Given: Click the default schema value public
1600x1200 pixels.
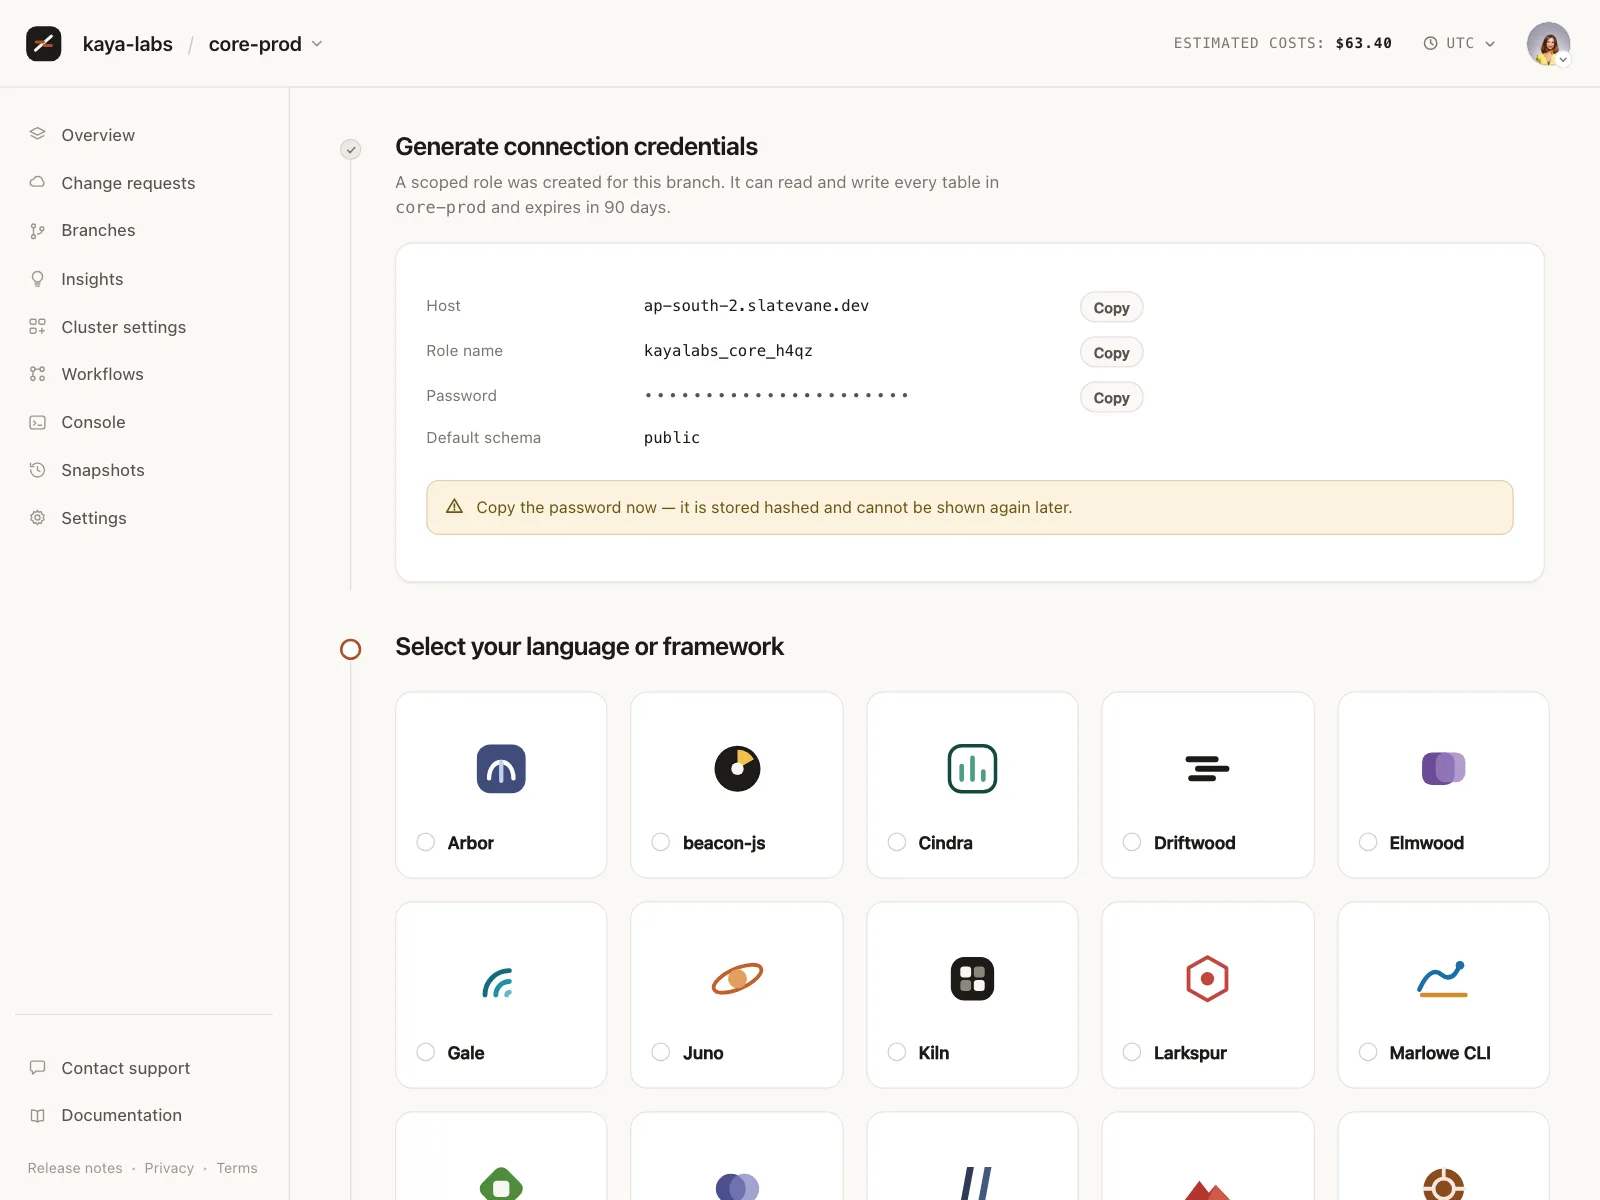Looking at the screenshot, I should pyautogui.click(x=672, y=438).
